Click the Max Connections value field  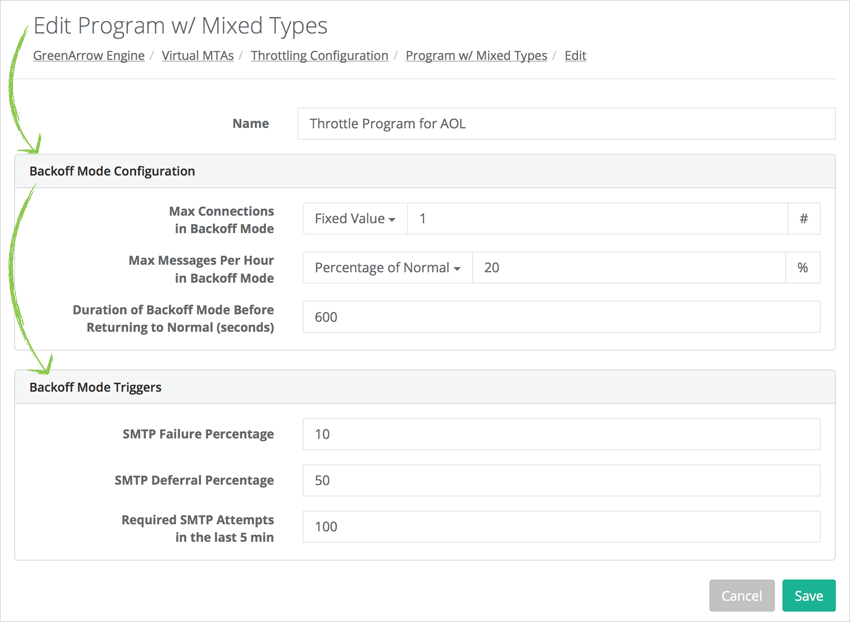coord(597,219)
